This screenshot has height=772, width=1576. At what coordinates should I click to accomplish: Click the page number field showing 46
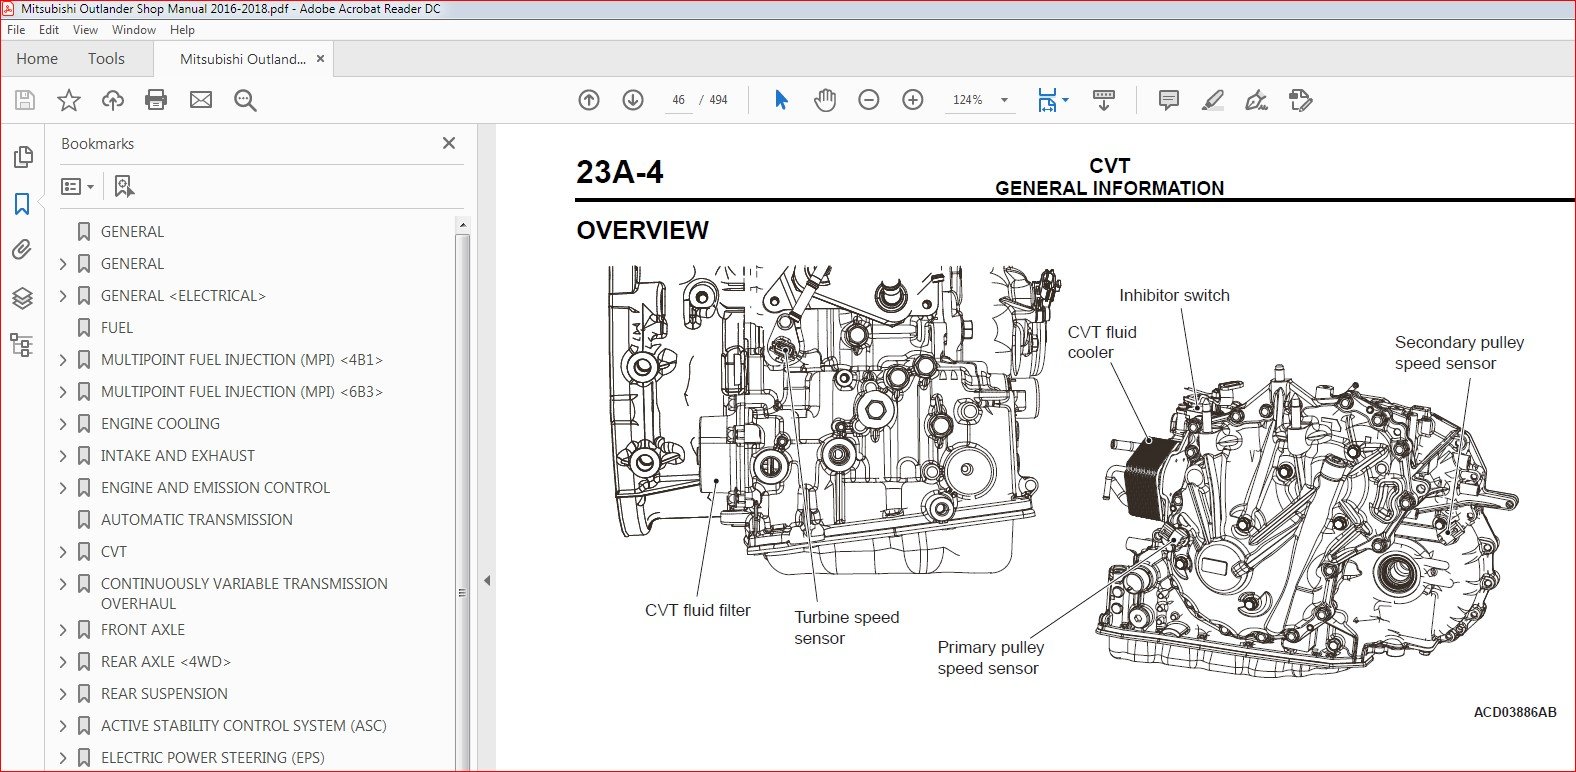coord(678,100)
